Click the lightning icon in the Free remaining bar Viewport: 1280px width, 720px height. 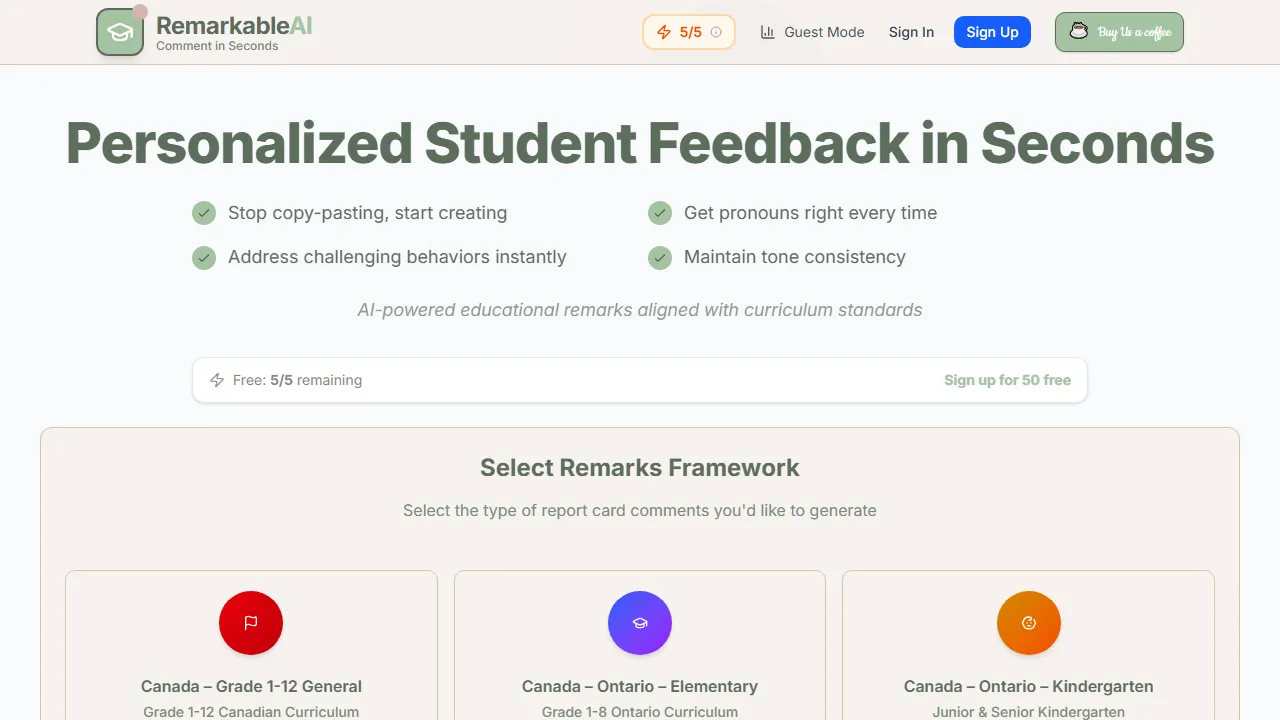coord(217,380)
